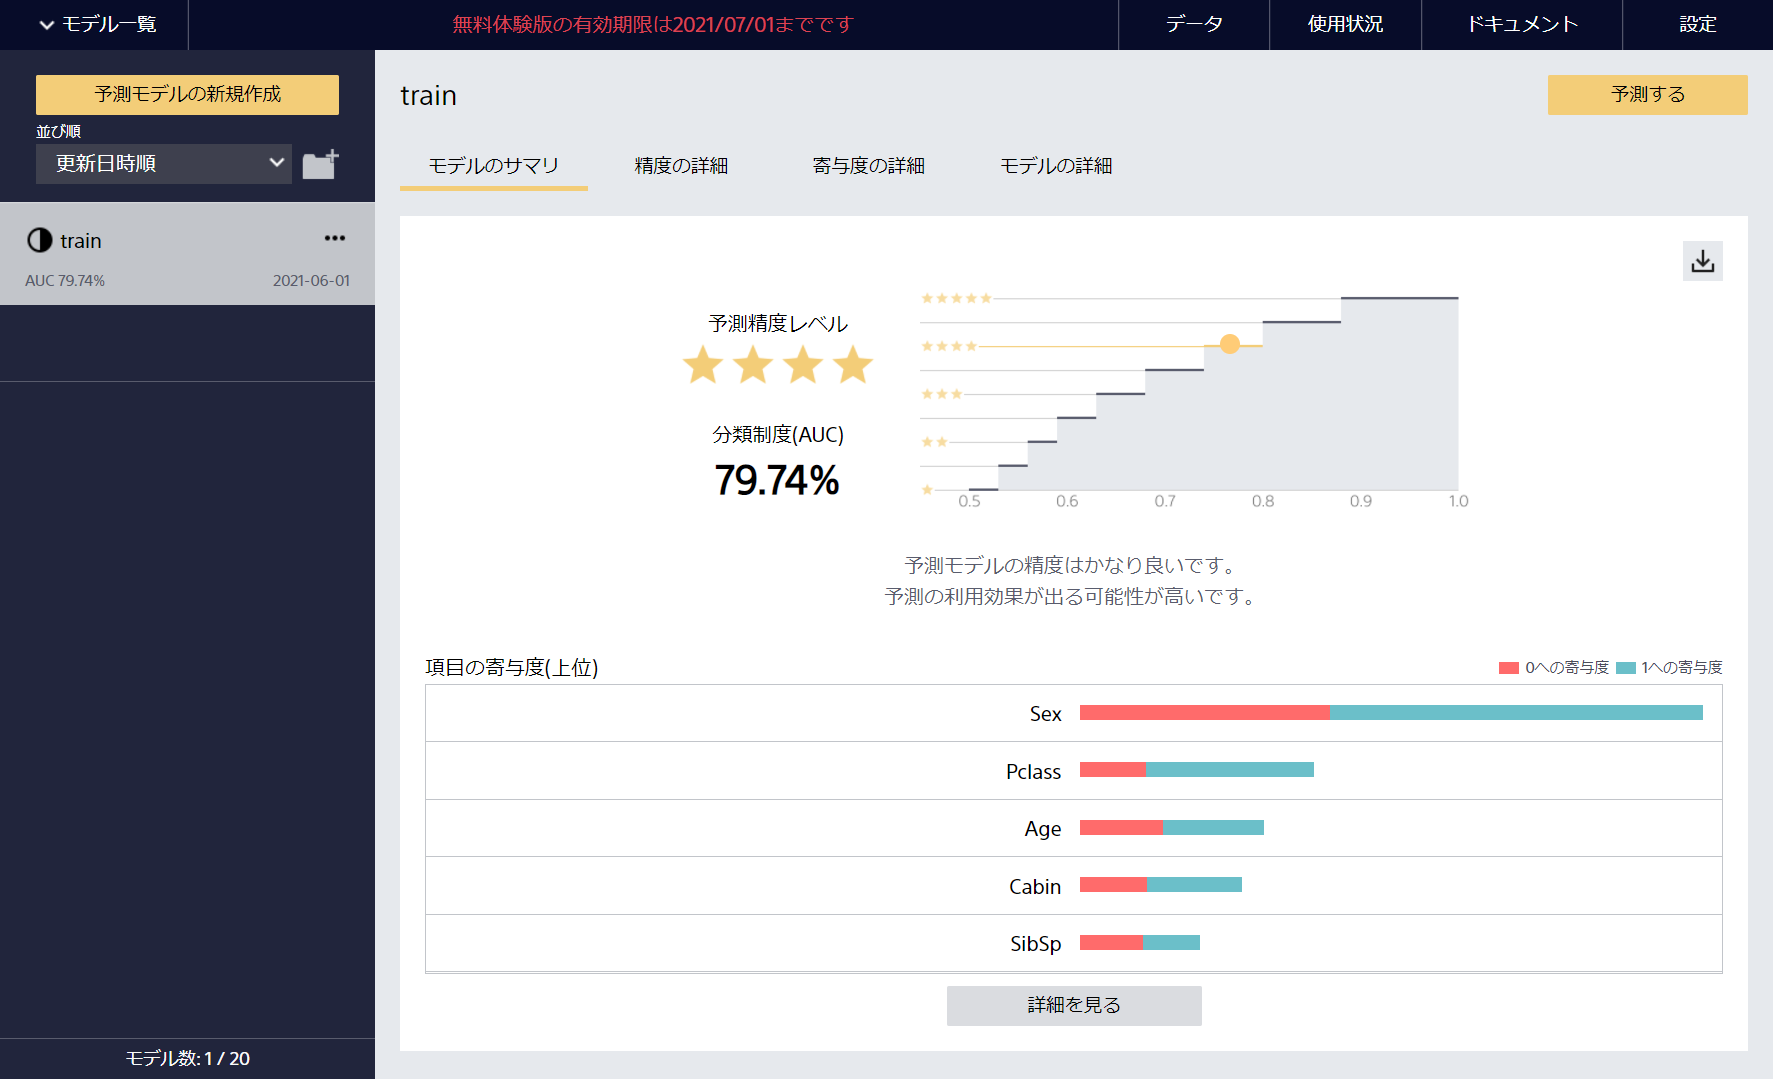
Task: Expand the モデル一覧 chevron
Action: (46, 25)
